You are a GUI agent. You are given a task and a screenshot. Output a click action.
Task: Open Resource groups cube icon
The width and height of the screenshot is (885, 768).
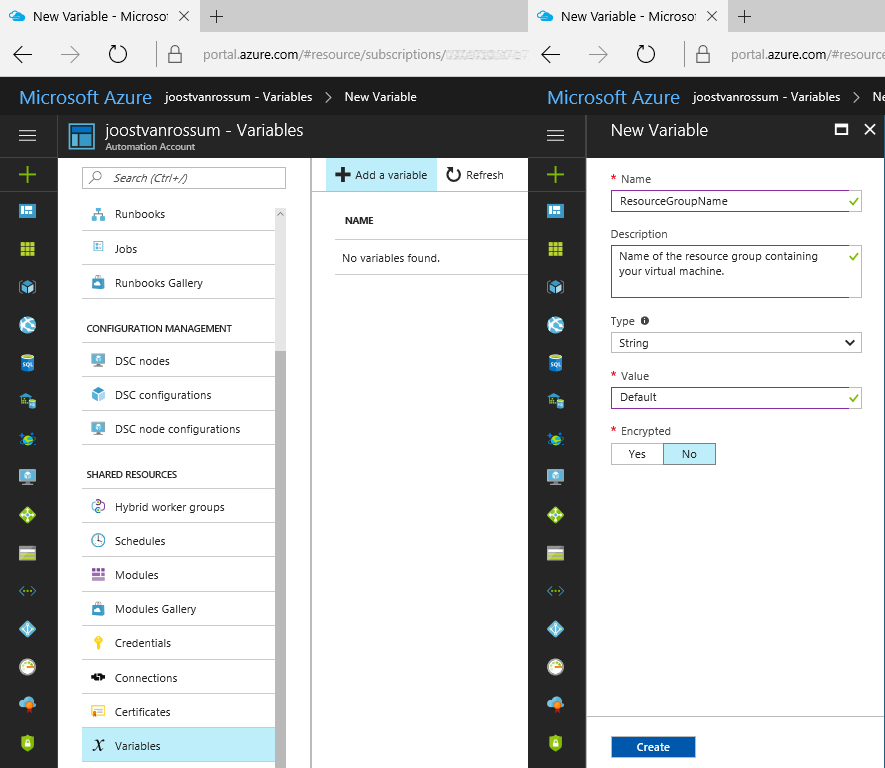point(27,286)
